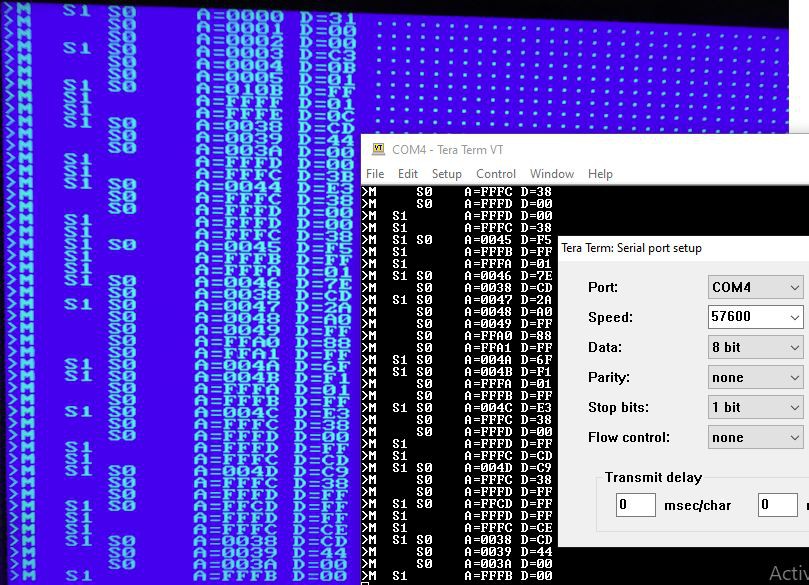Expand the Port dropdown showing COM4
This screenshot has width=809, height=585.
pyautogui.click(x=795, y=287)
